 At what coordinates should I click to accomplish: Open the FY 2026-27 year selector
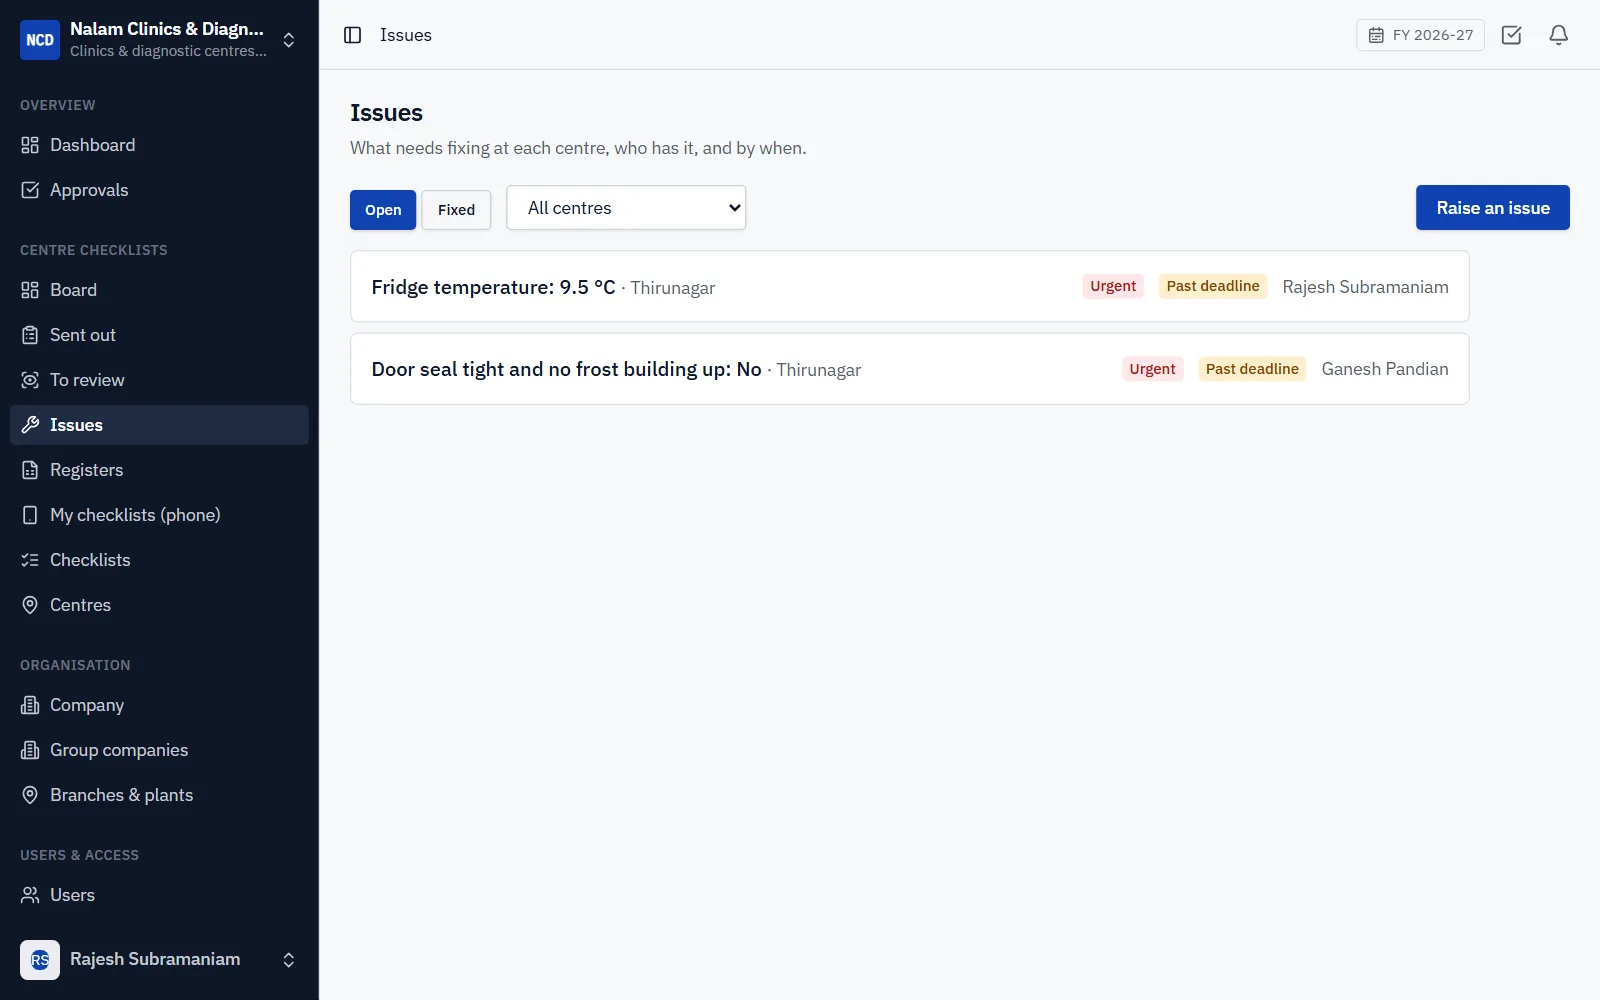point(1420,35)
